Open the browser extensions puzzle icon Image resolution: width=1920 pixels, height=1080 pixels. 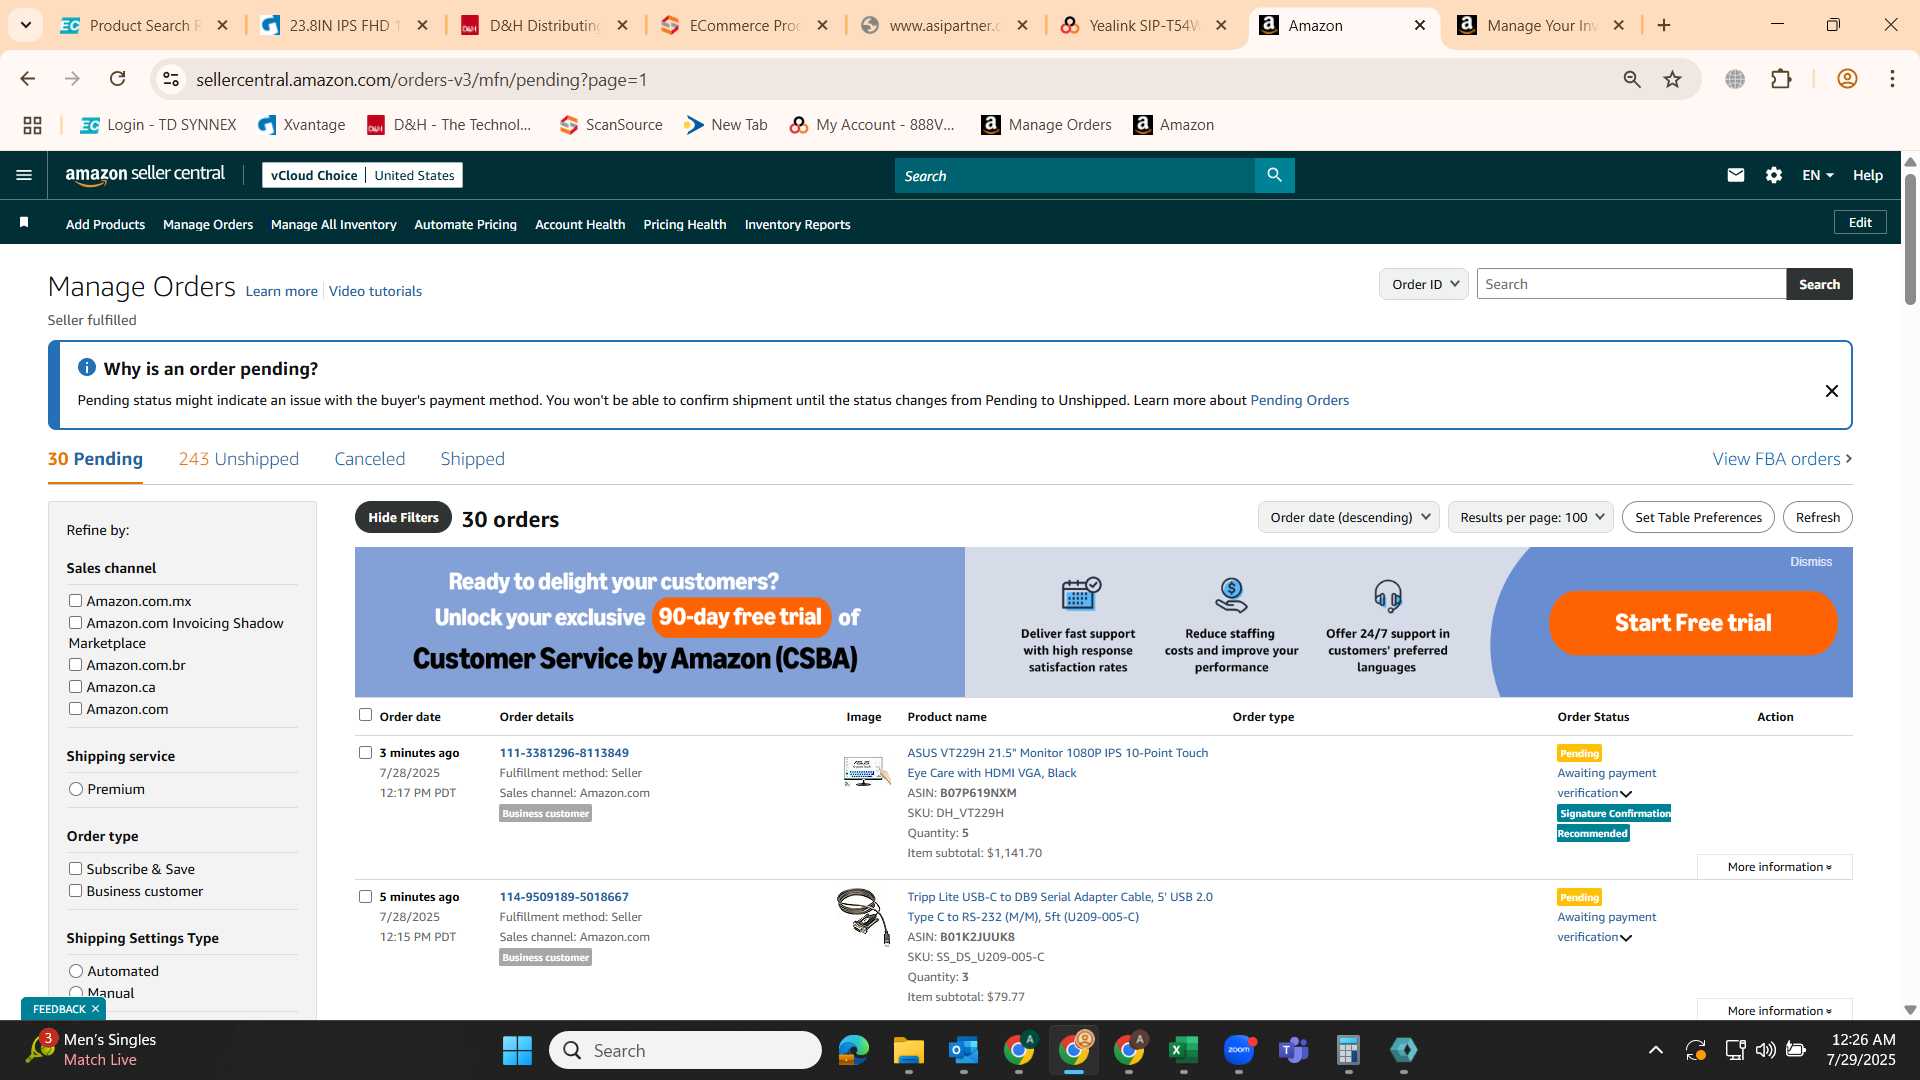pos(1781,79)
